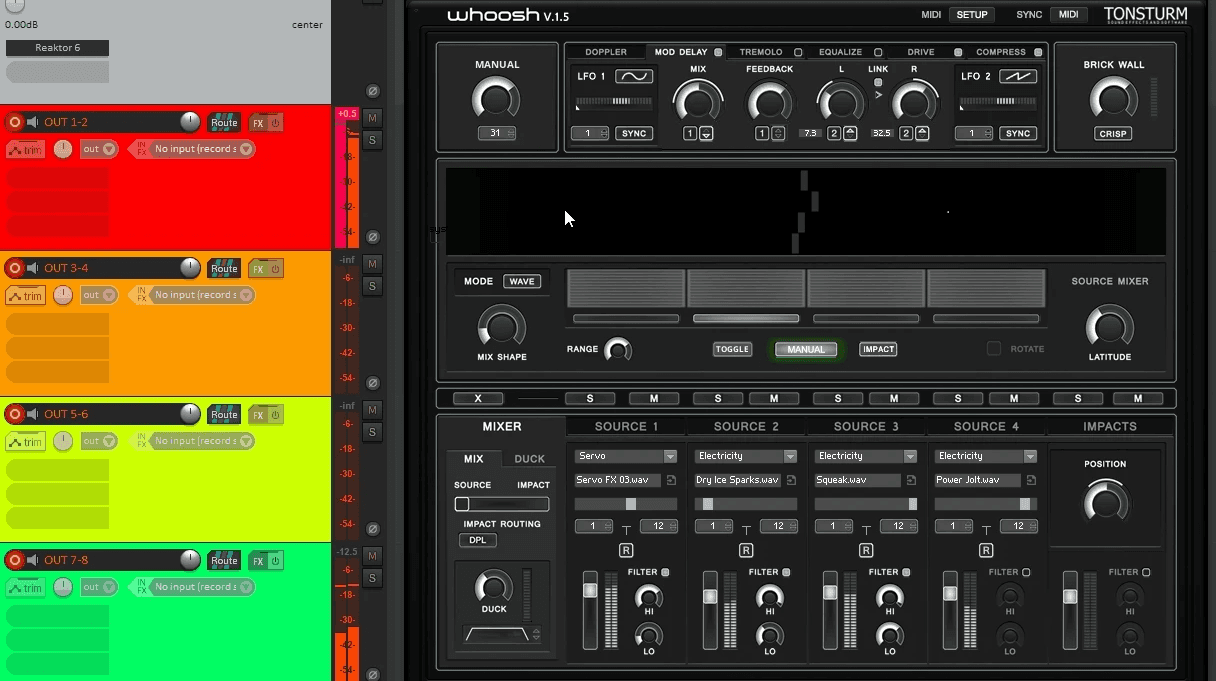Load next file for Squeak.wav
Screen dimensions: 1216x681
(x=911, y=480)
